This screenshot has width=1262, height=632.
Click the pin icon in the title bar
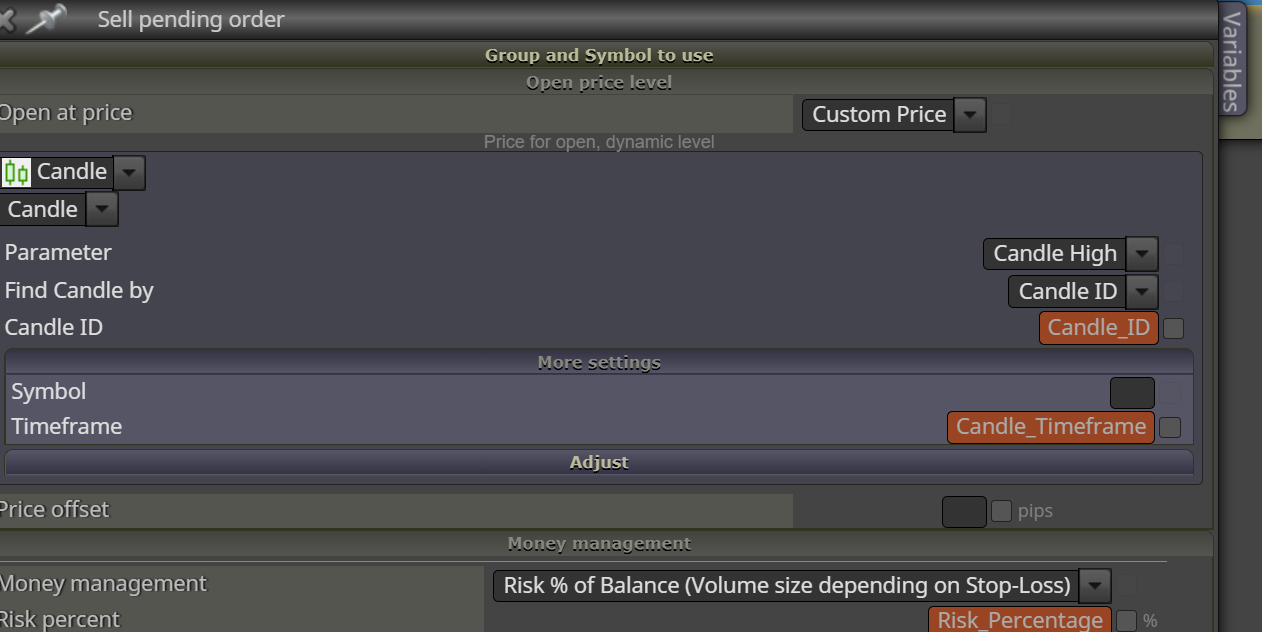(46, 19)
